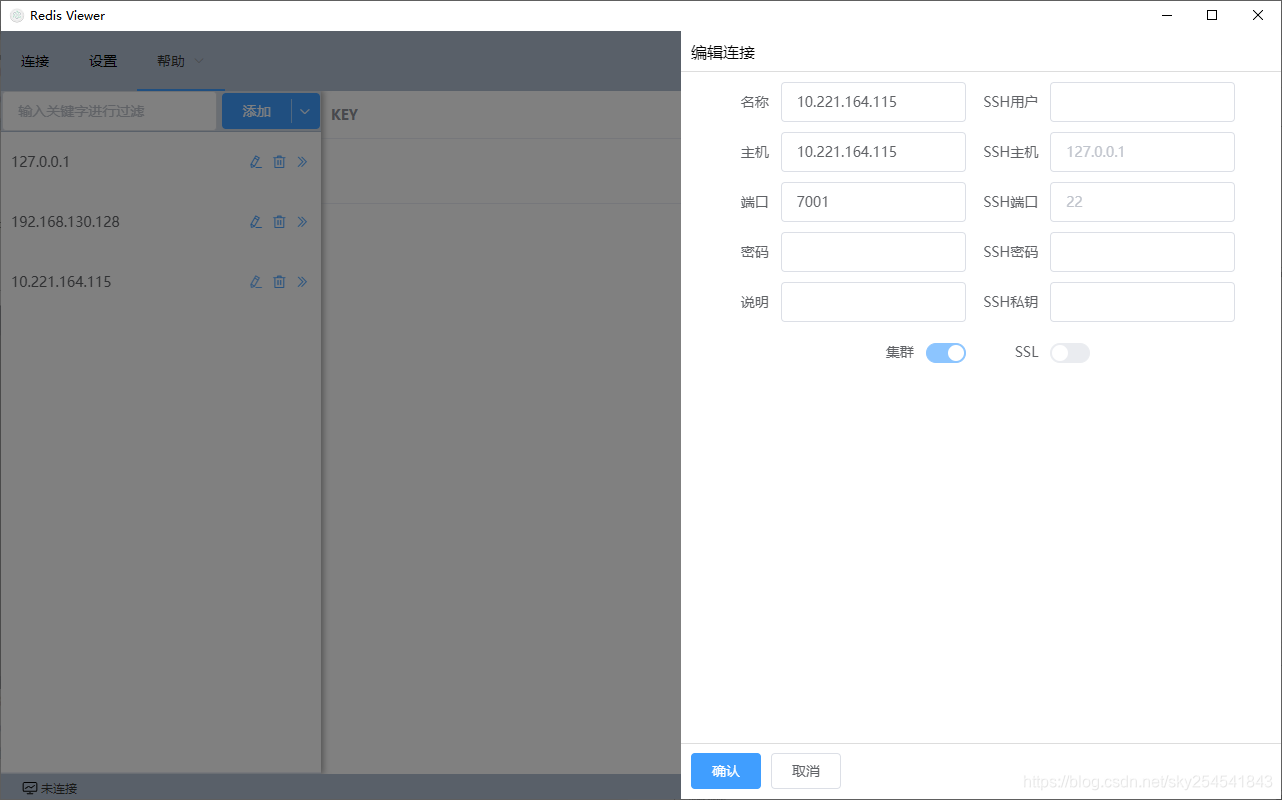
Task: Focus the SSH用户 input field
Action: pyautogui.click(x=1142, y=102)
